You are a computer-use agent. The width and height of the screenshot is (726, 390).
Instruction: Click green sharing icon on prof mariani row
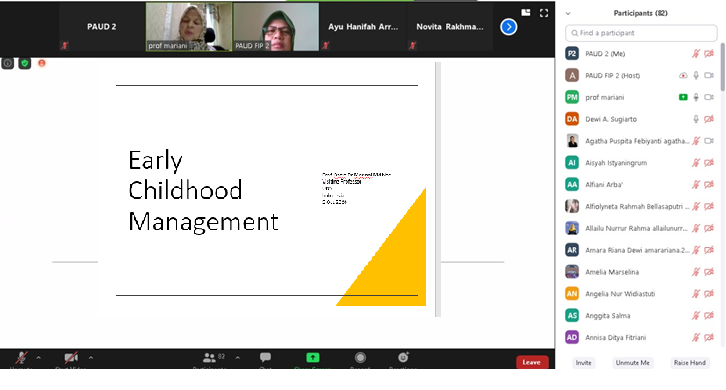tap(683, 97)
